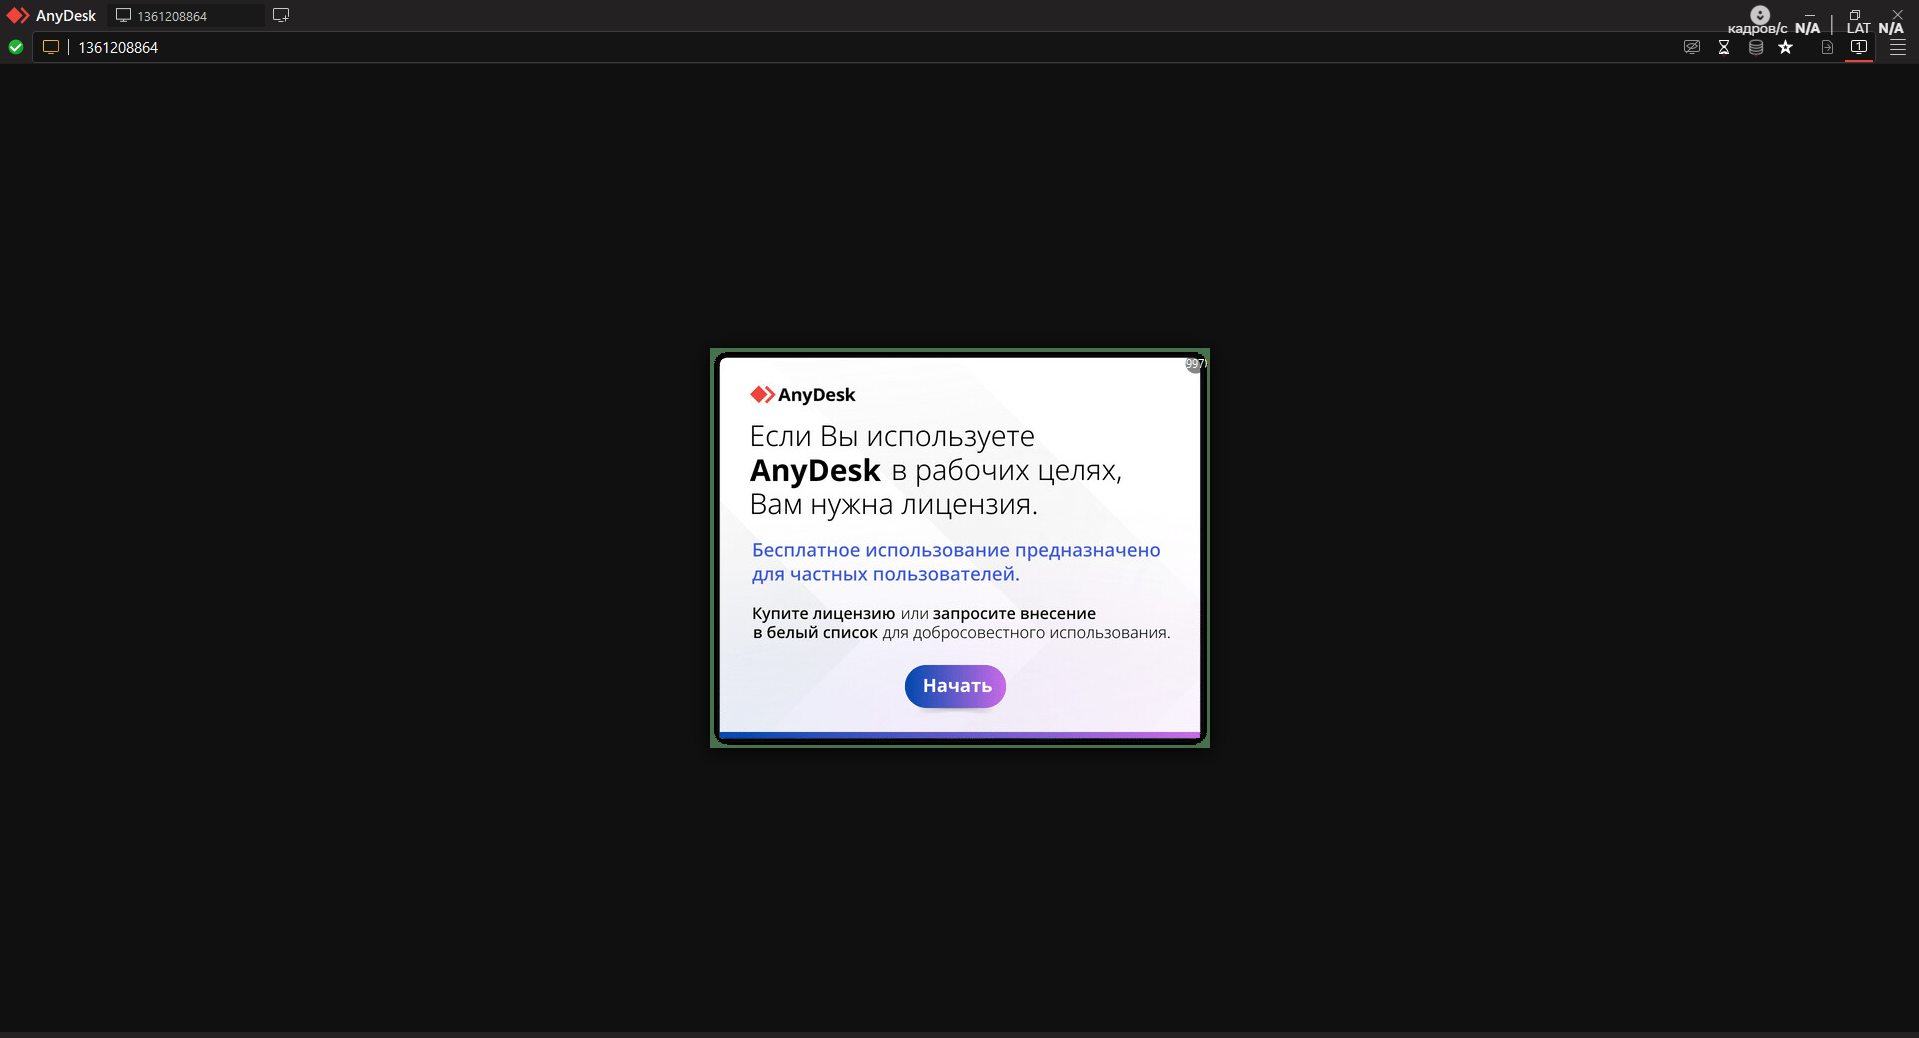Click the AnyDesk logo tab
The height and width of the screenshot is (1038, 1919).
[52, 16]
